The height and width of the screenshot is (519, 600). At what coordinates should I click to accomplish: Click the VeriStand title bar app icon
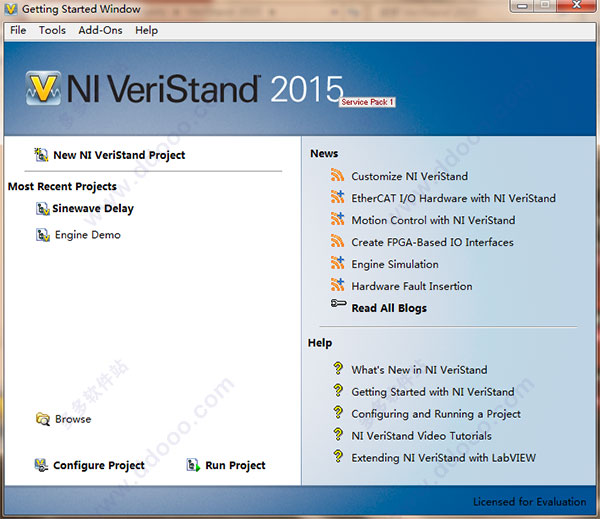(11, 9)
